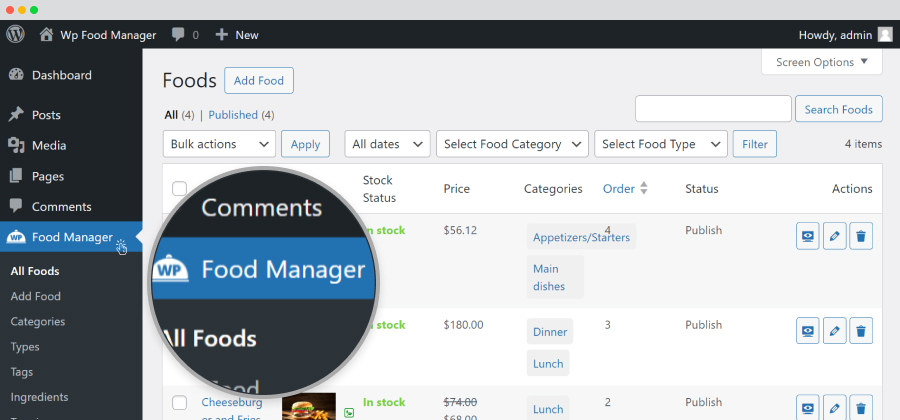Viewport: 900px width, 420px height.
Task: Select Categories submenu item
Action: (38, 321)
